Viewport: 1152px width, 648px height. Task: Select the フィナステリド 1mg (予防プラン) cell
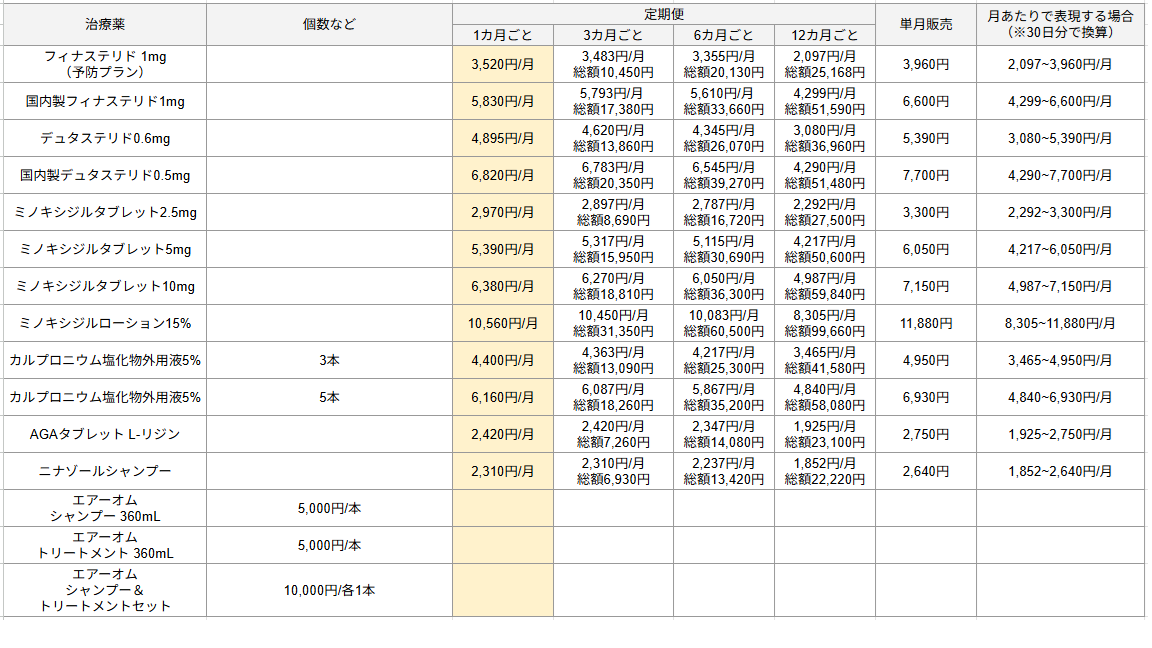105,65
